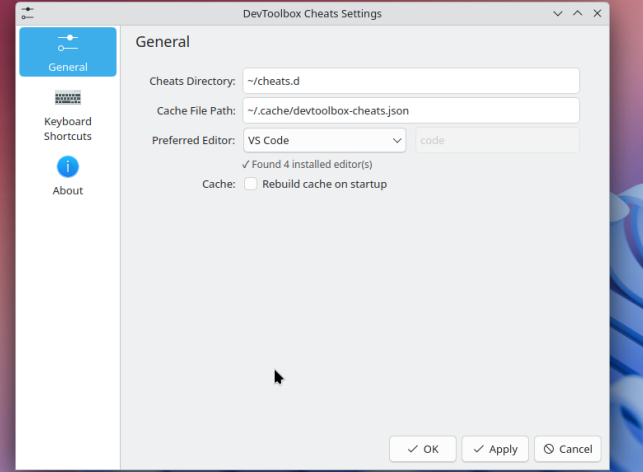Click the window title 'DevToolbox Cheats Settings'
643x472 pixels.
pyautogui.click(x=312, y=14)
